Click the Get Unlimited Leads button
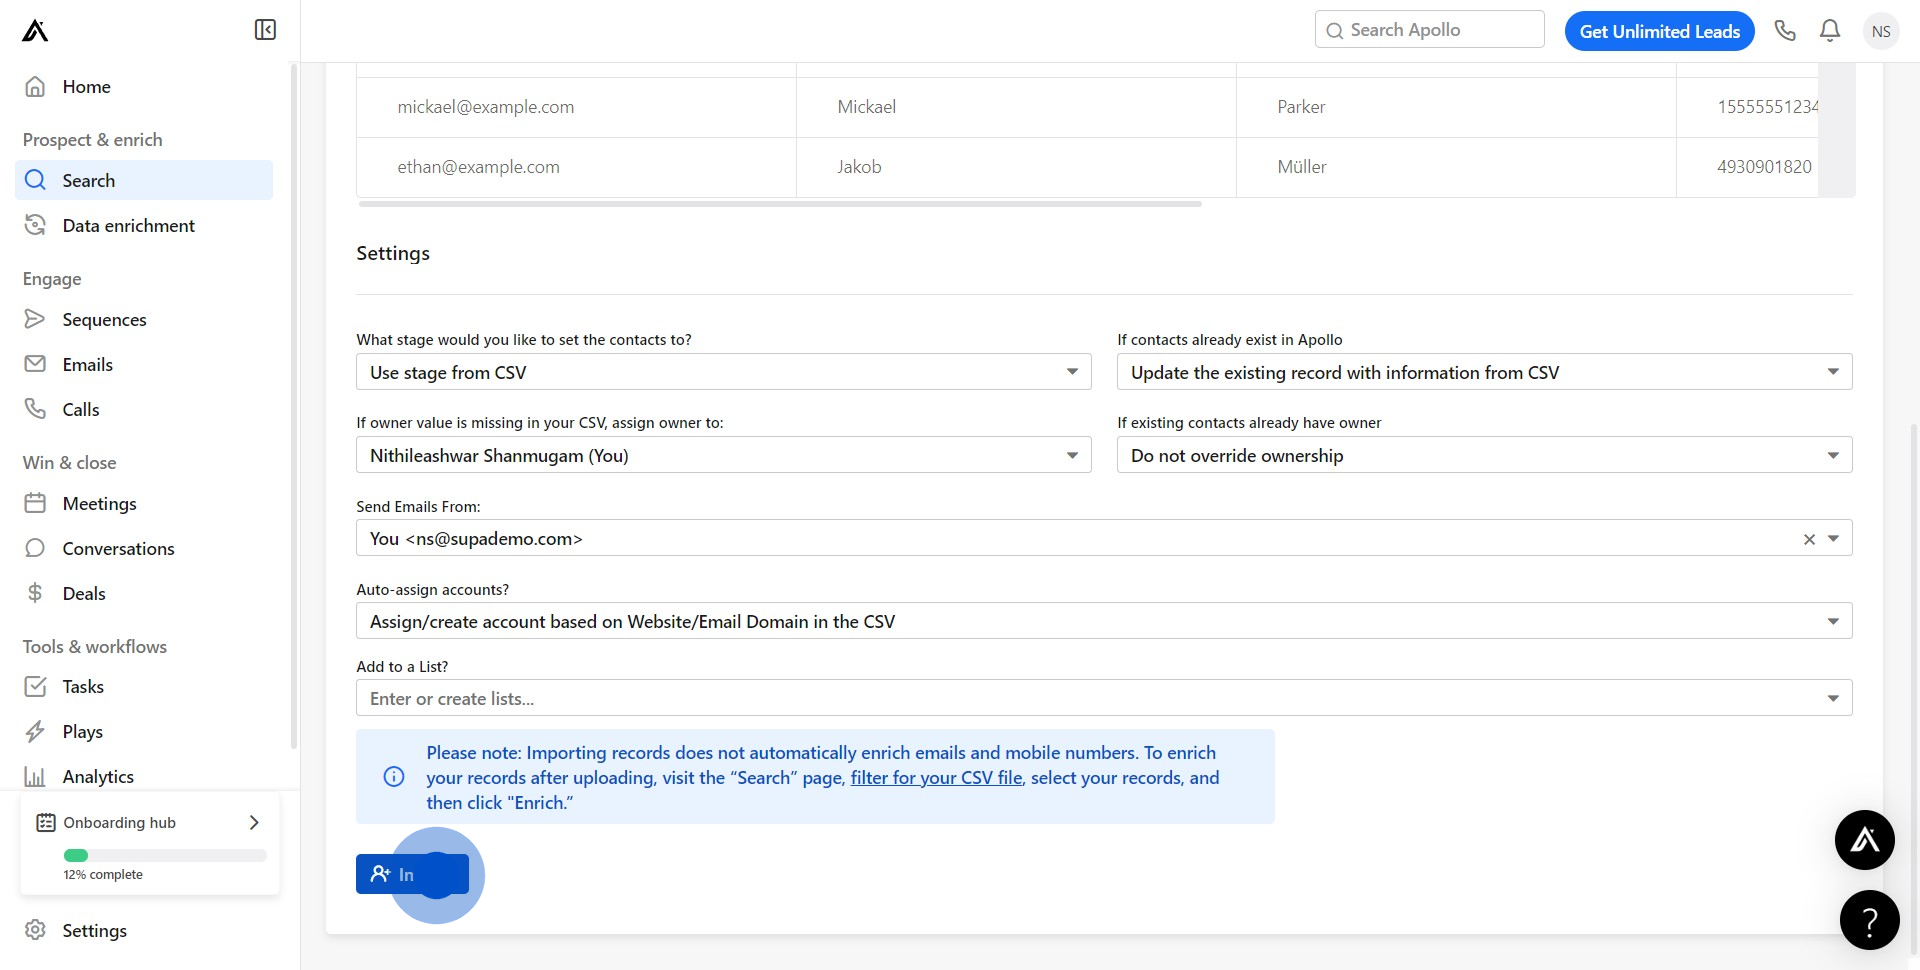1920x970 pixels. tap(1659, 31)
